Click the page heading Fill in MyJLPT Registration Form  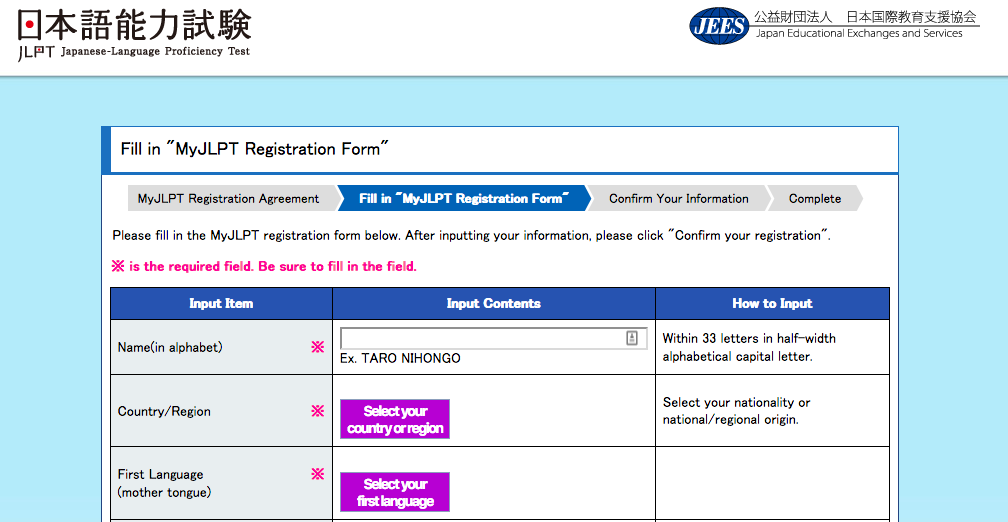coord(255,149)
